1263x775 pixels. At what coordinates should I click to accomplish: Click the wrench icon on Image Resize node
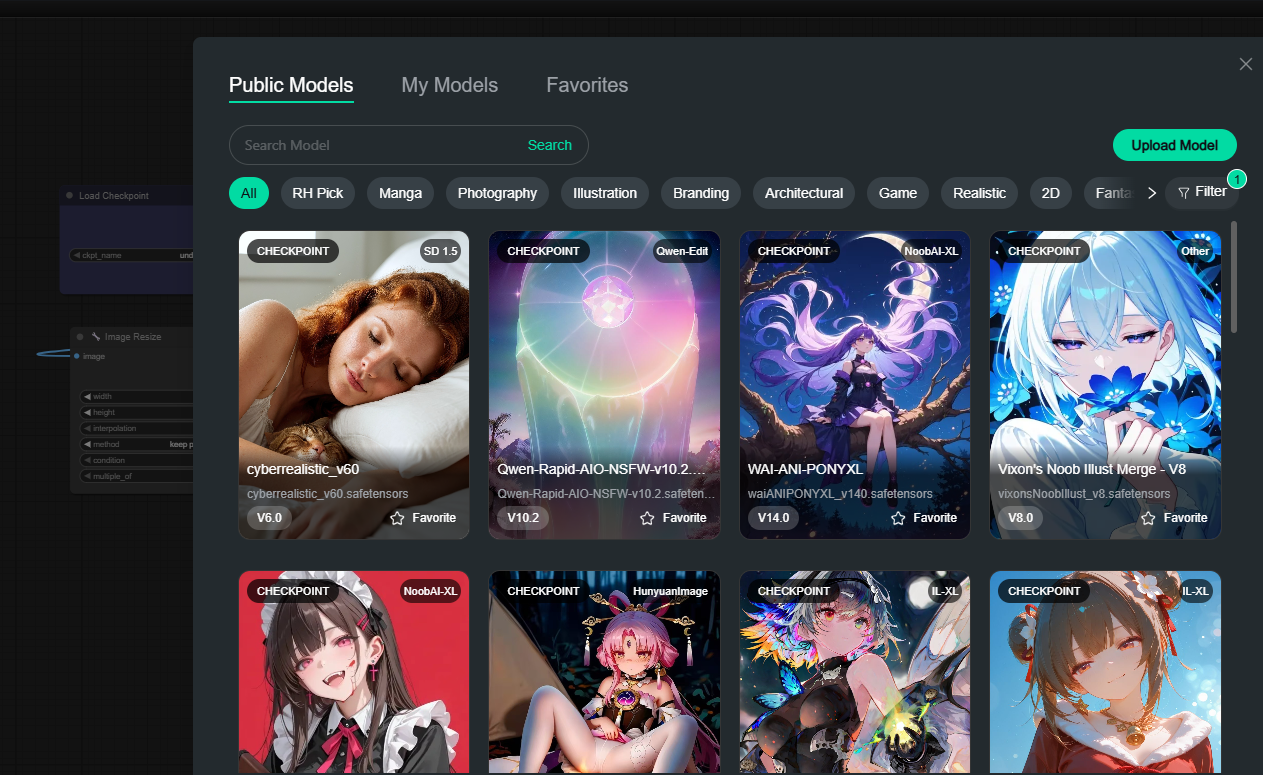[x=96, y=337]
